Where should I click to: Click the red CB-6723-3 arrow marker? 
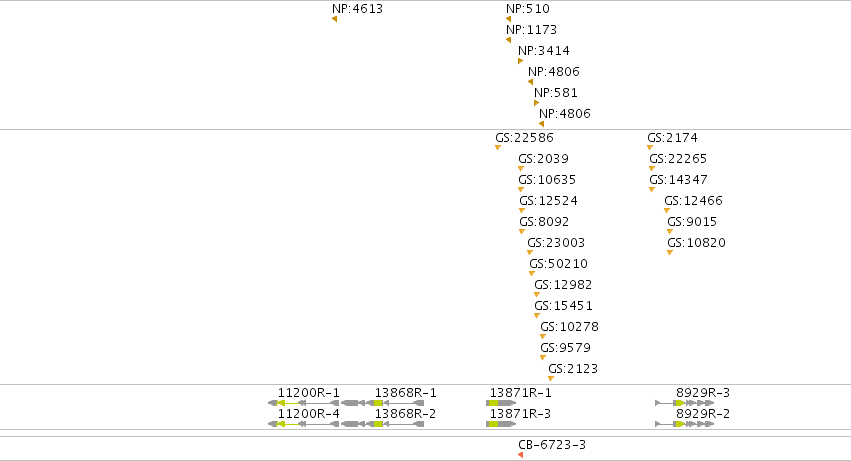click(520, 455)
